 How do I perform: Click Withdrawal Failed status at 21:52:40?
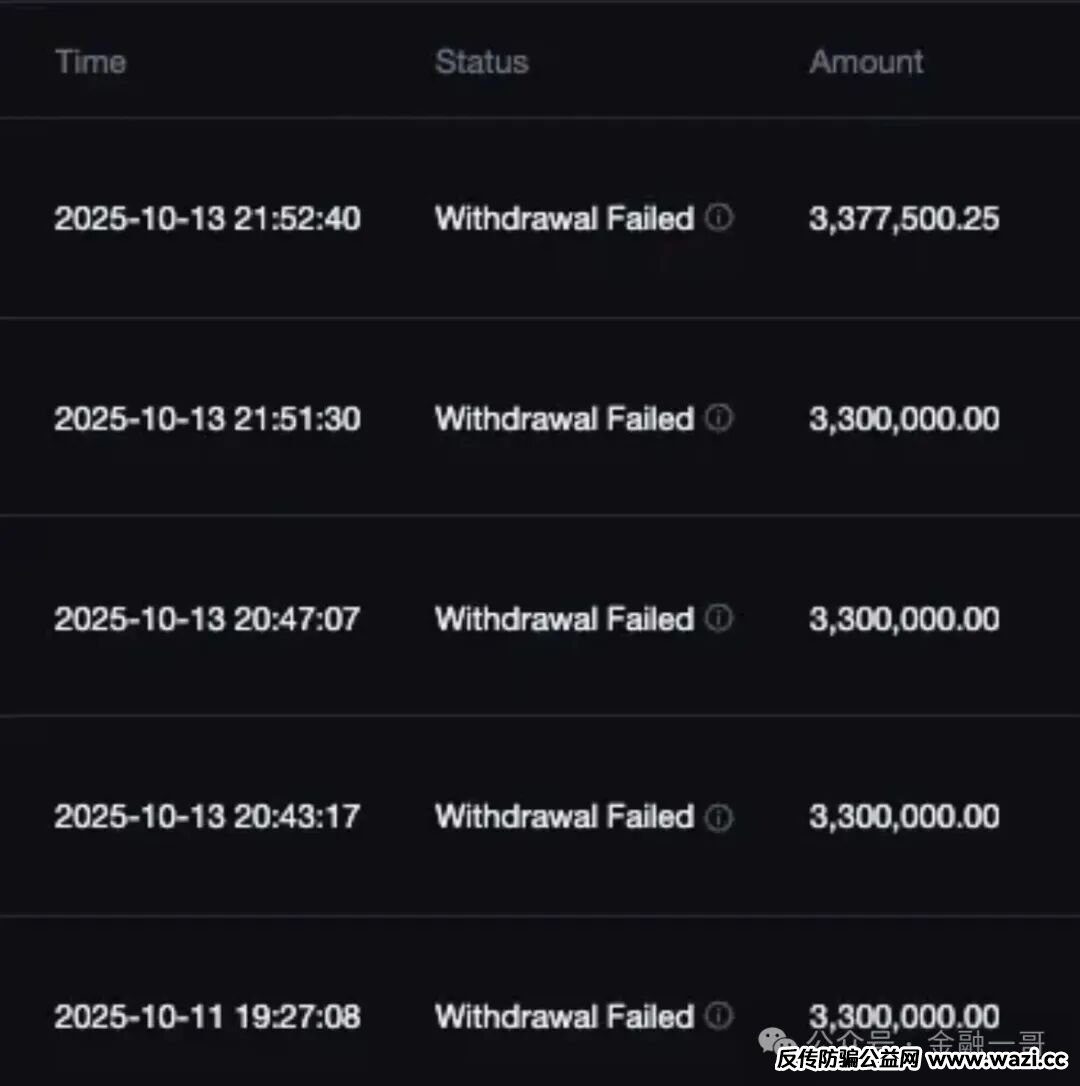point(564,219)
